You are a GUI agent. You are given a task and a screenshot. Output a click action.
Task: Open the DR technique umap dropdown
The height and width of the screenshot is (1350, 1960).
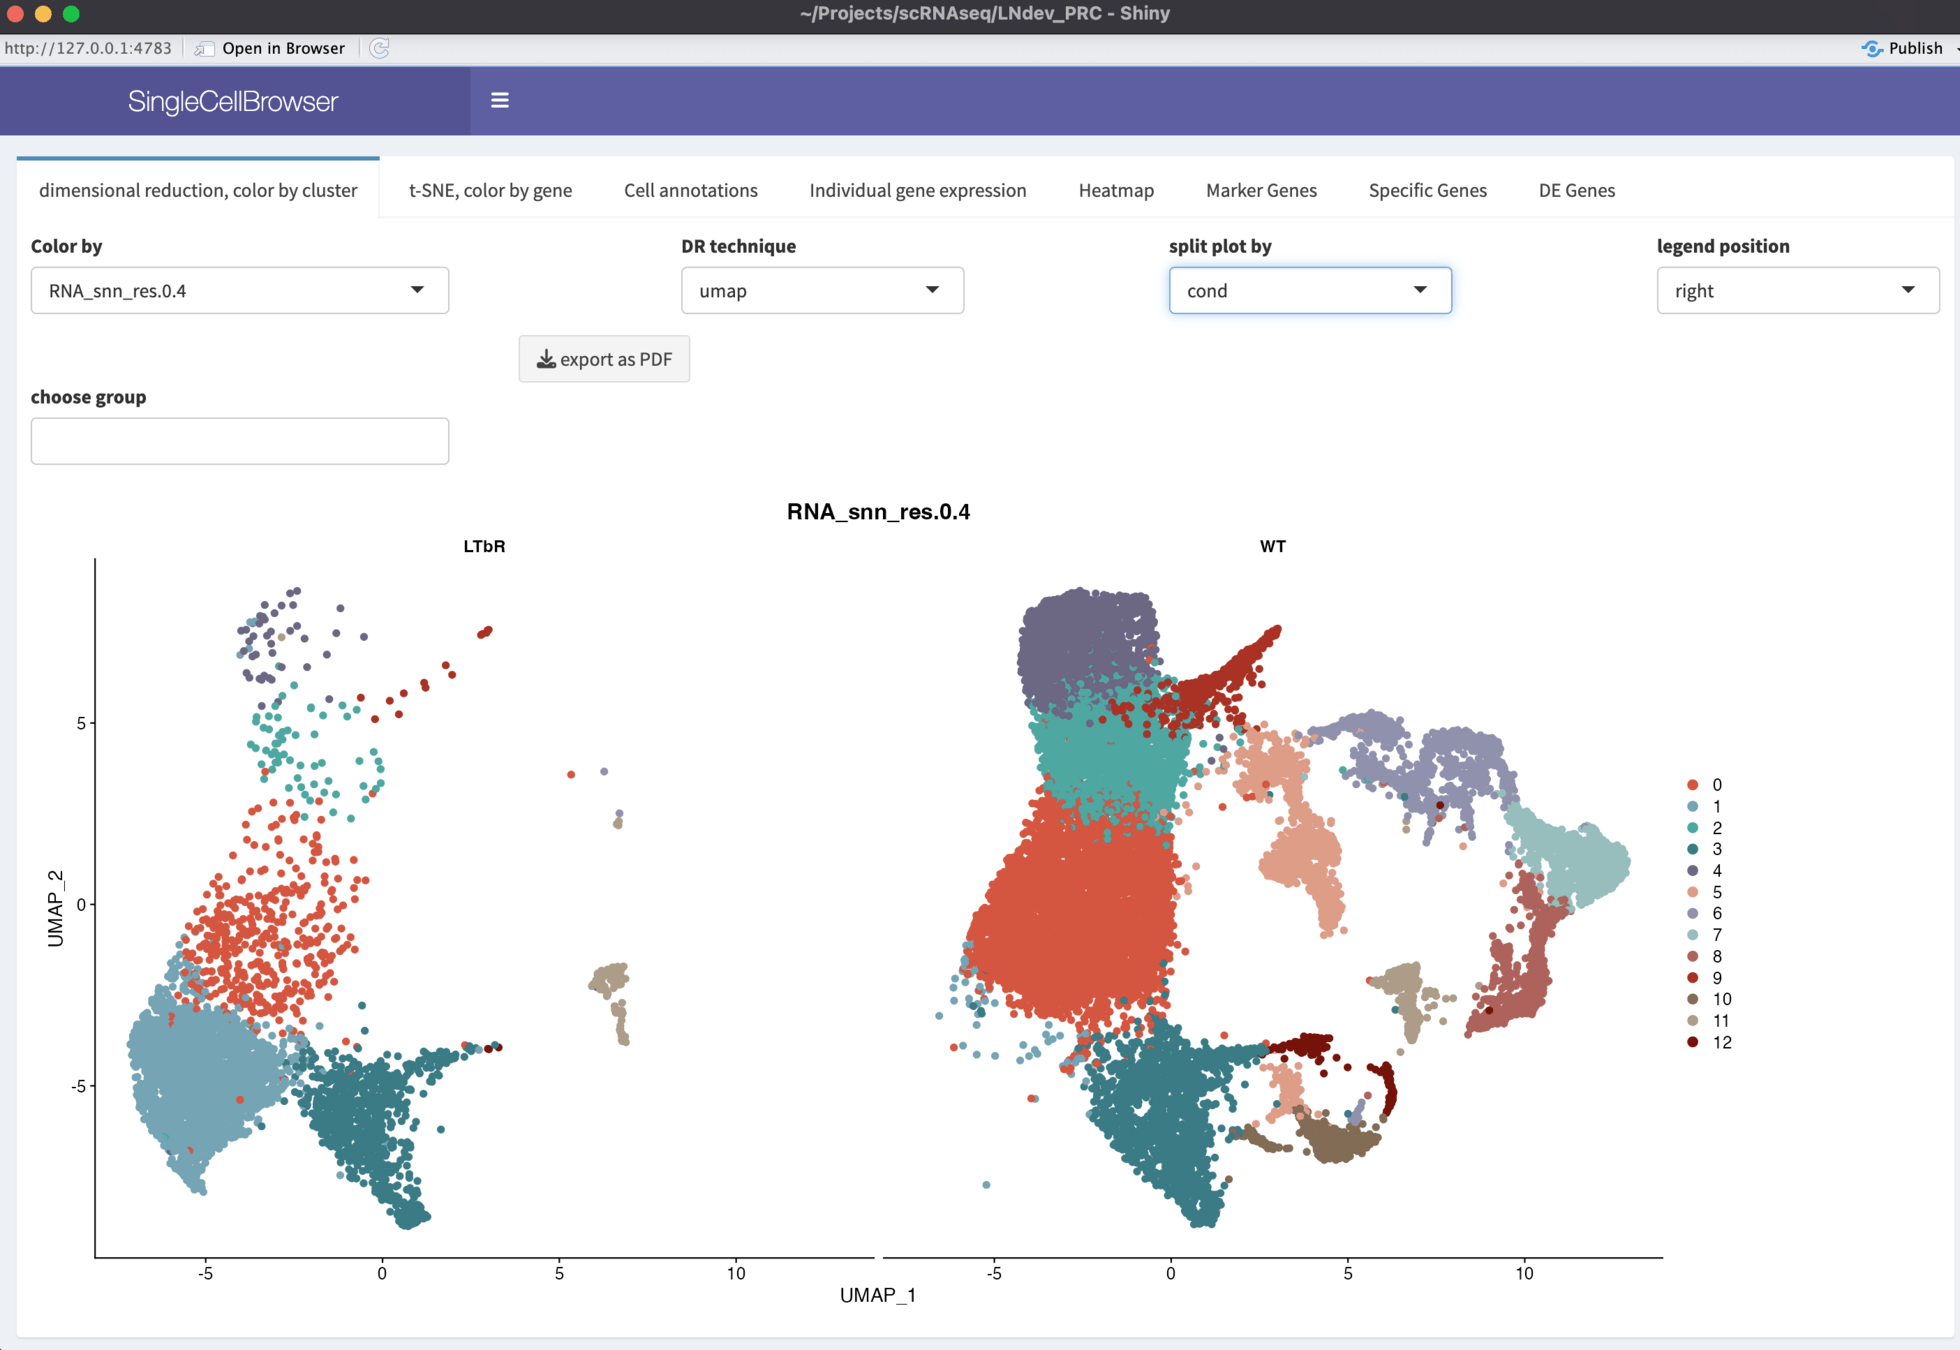pyautogui.click(x=822, y=290)
